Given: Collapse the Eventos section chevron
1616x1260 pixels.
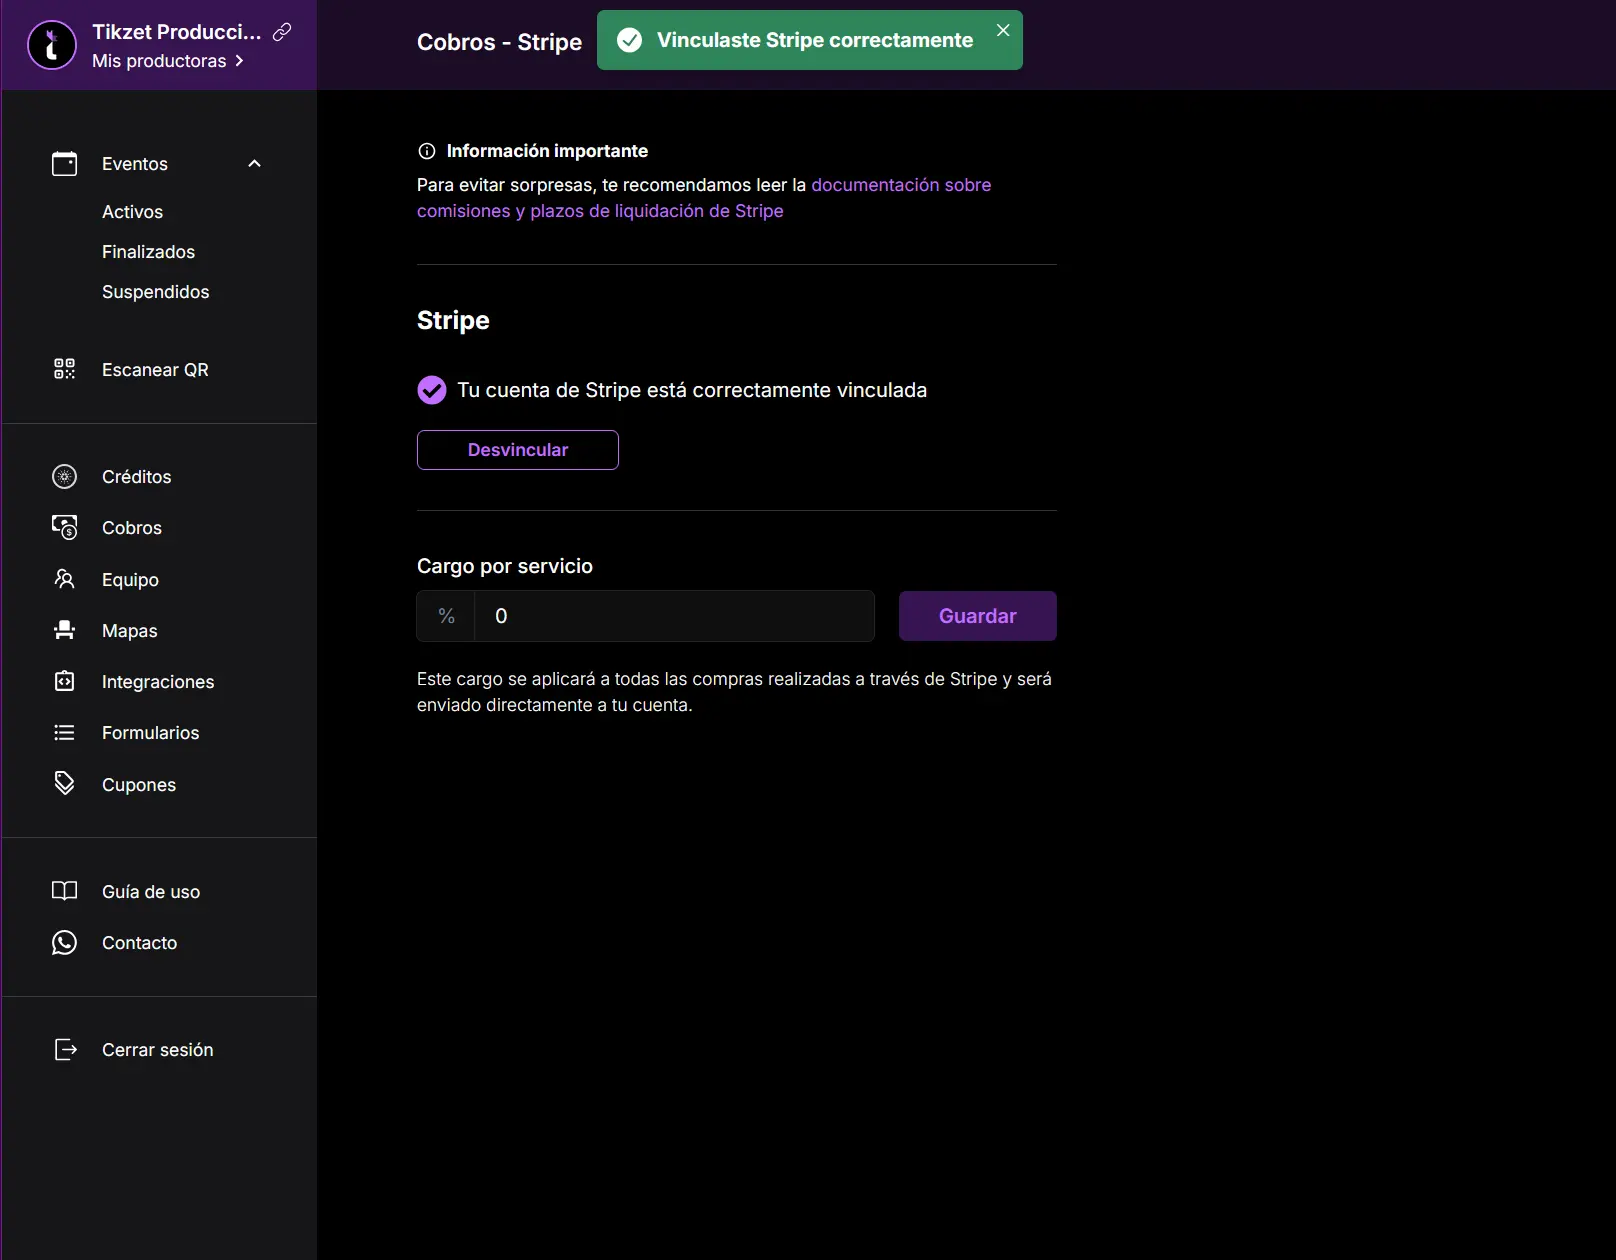Looking at the screenshot, I should point(254,164).
